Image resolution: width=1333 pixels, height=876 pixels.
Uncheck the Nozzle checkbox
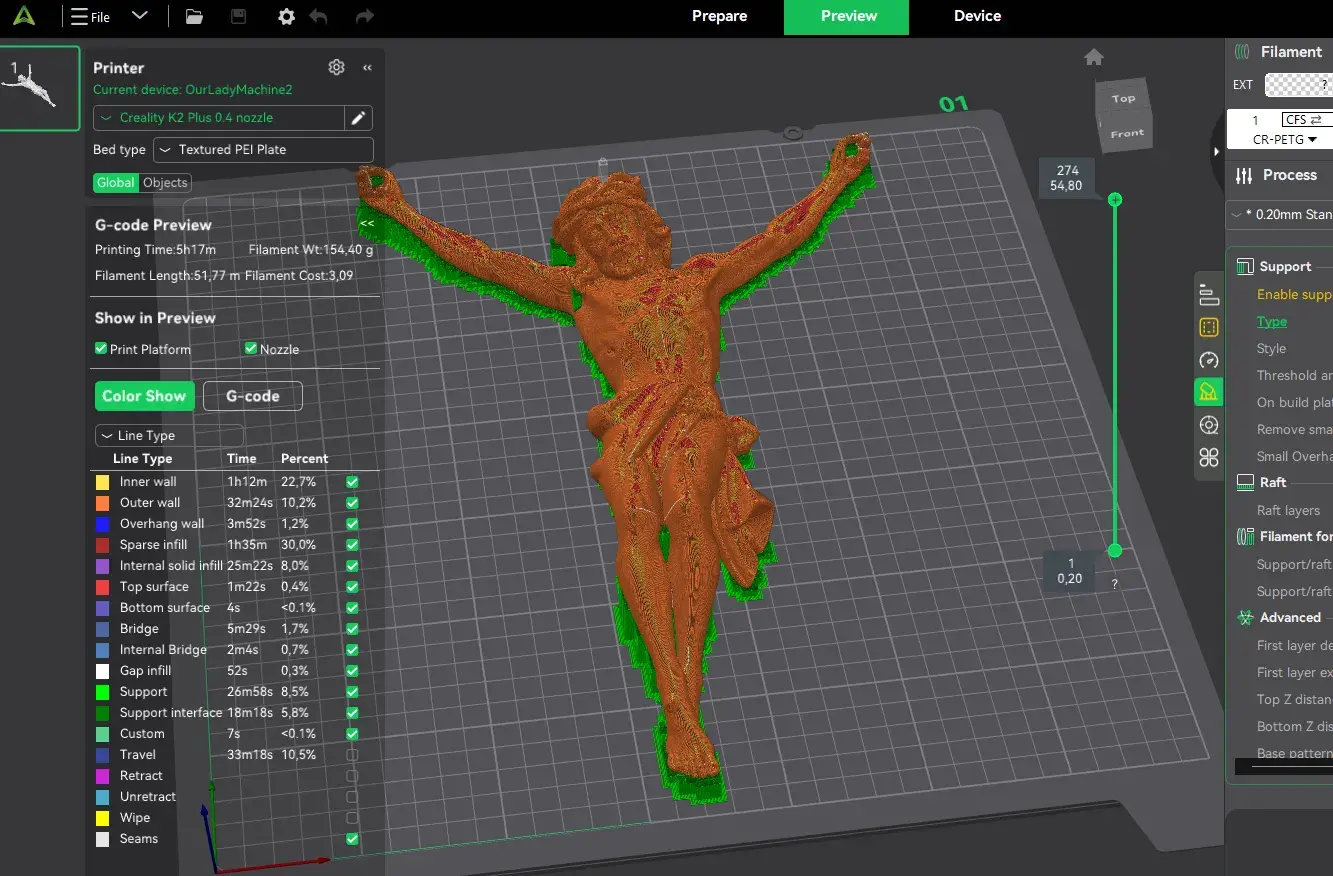(251, 349)
